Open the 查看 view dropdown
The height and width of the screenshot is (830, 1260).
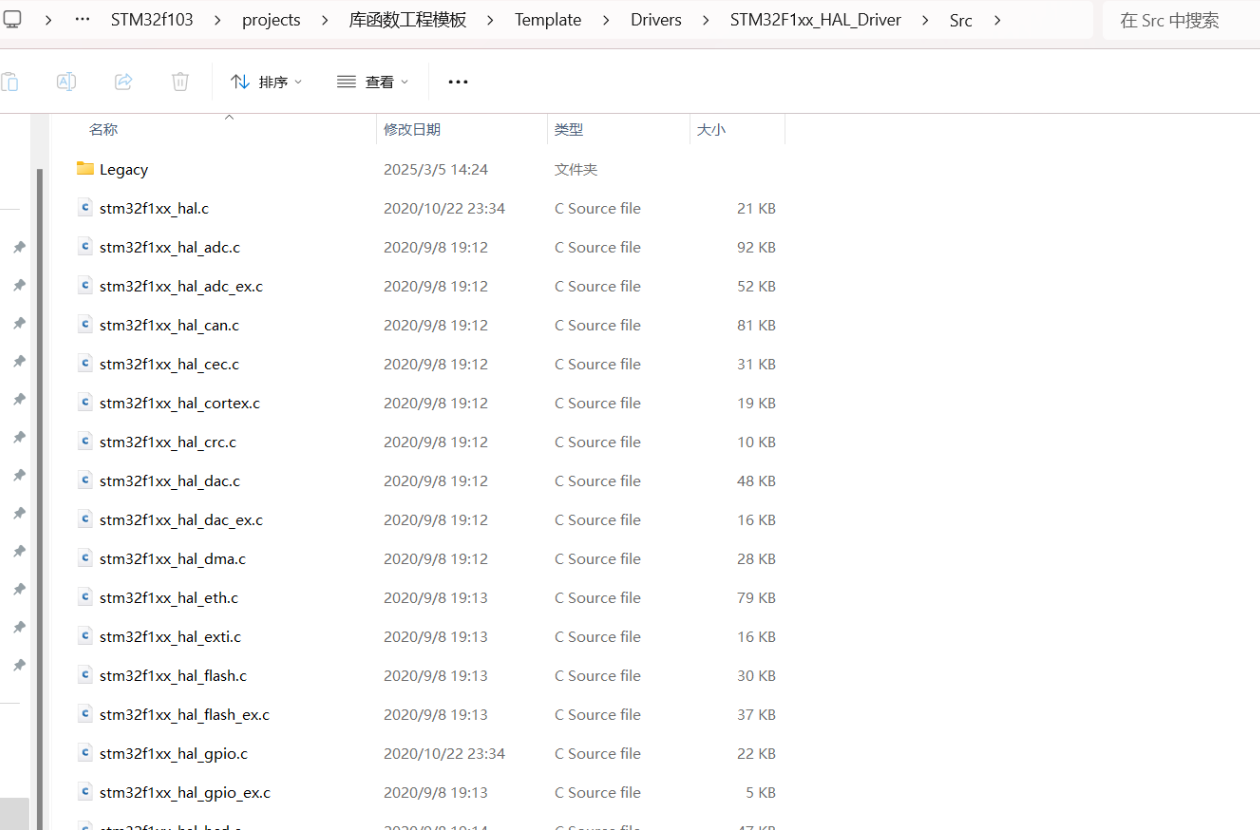click(373, 82)
